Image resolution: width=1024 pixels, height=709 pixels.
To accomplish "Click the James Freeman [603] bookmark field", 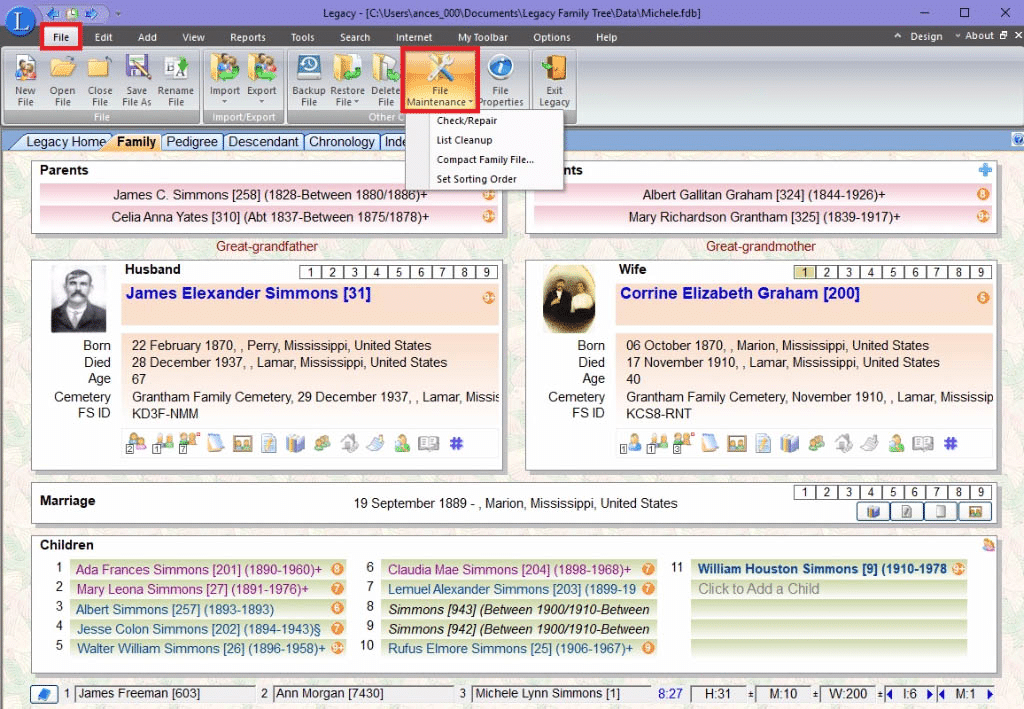I will (x=165, y=694).
